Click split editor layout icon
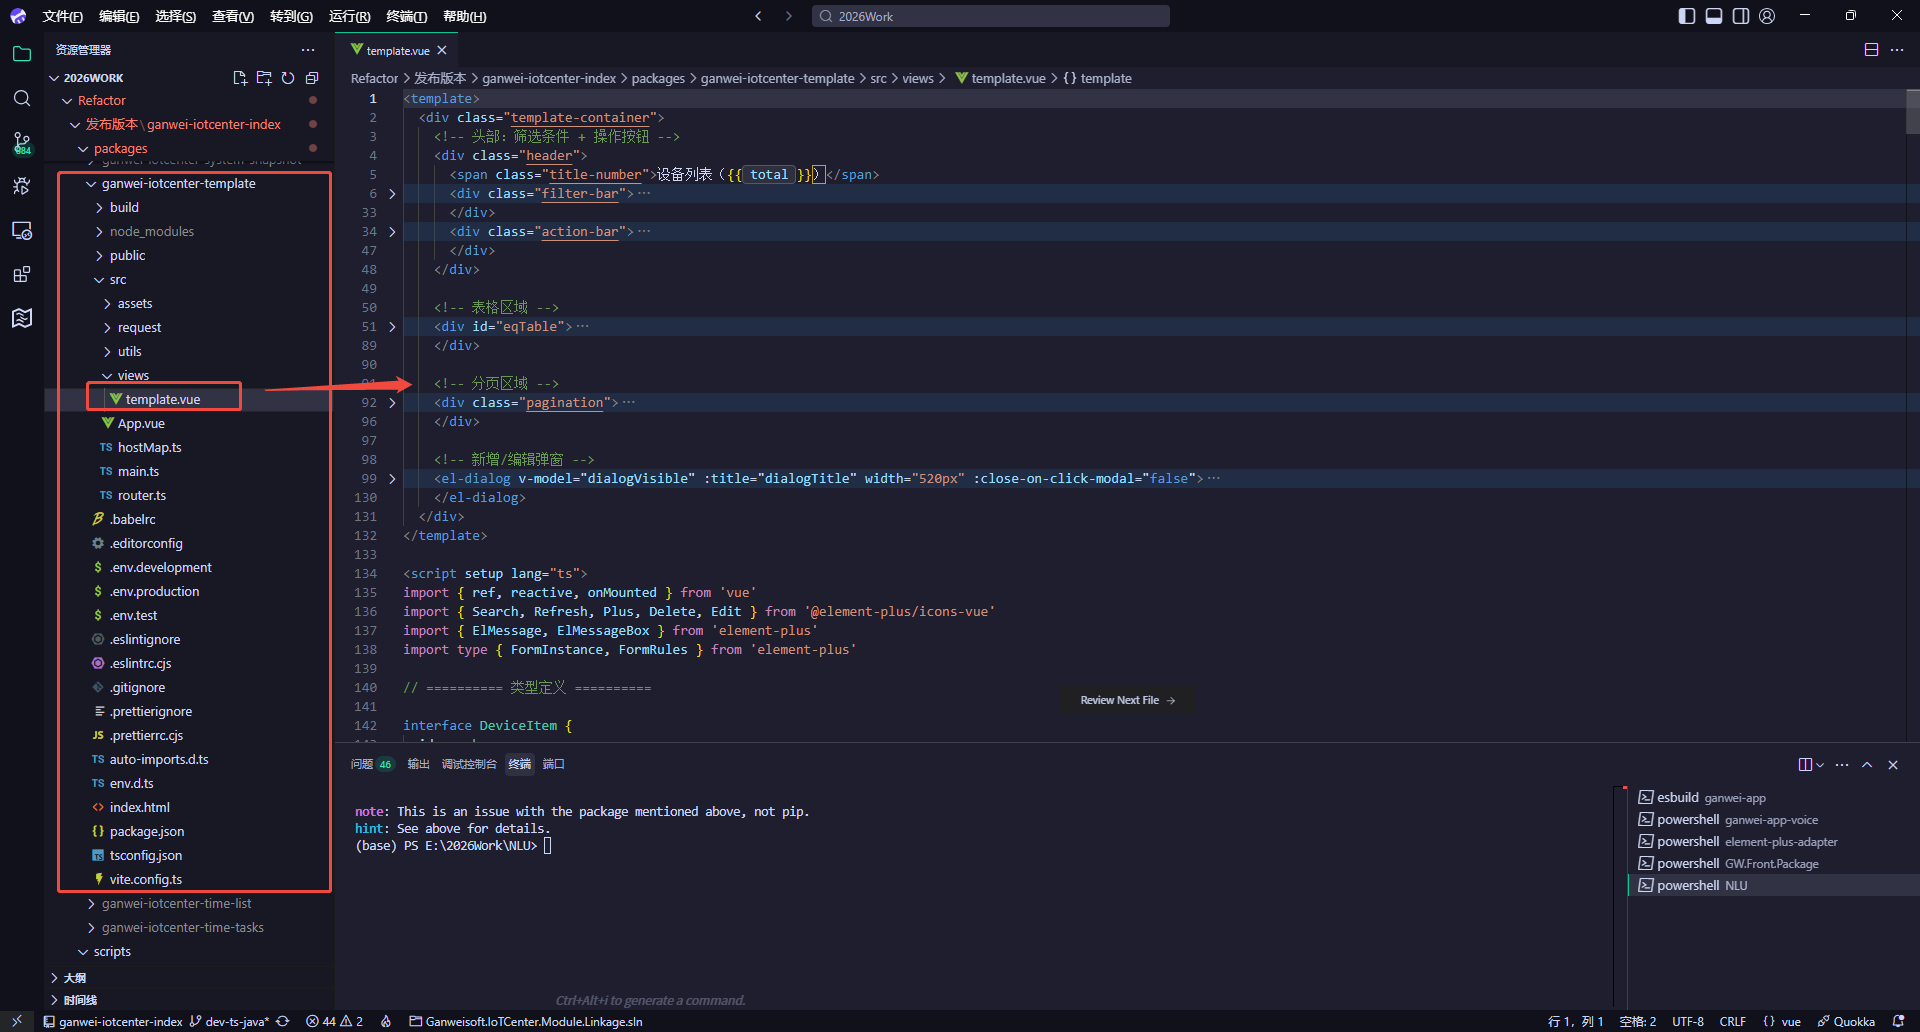Image resolution: width=1920 pixels, height=1032 pixels. [x=1871, y=50]
